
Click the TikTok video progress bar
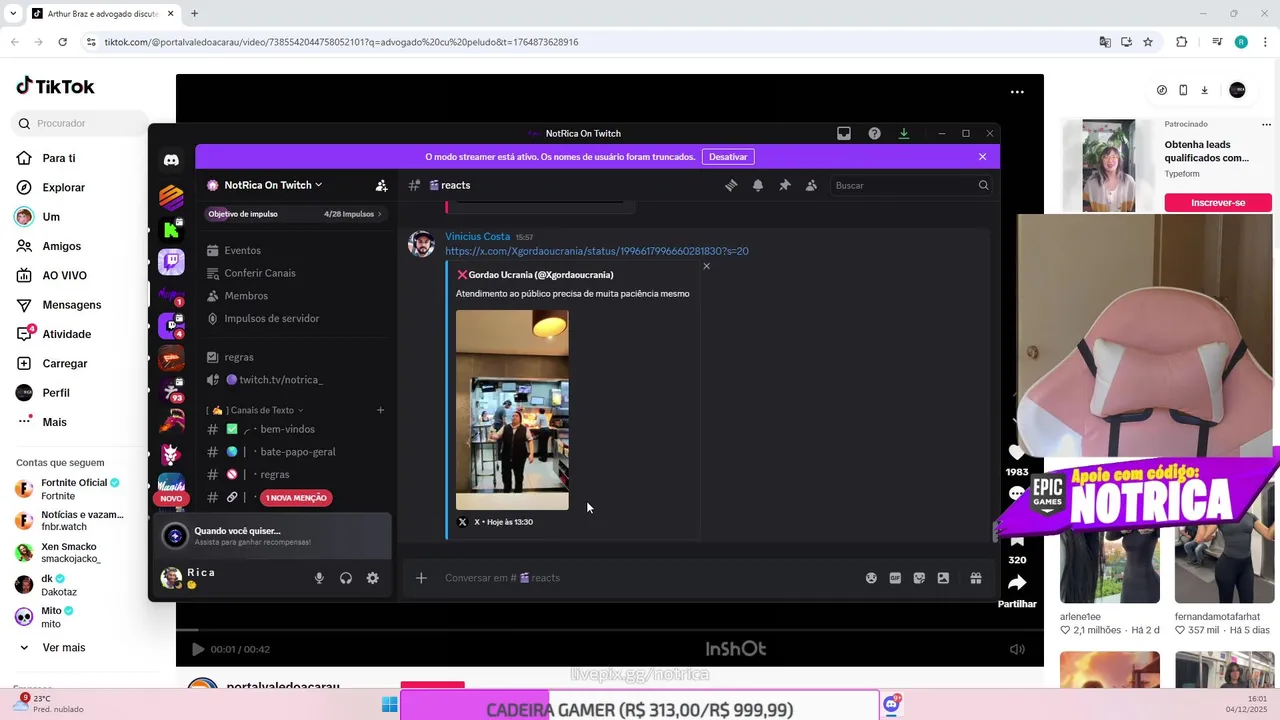pos(610,630)
